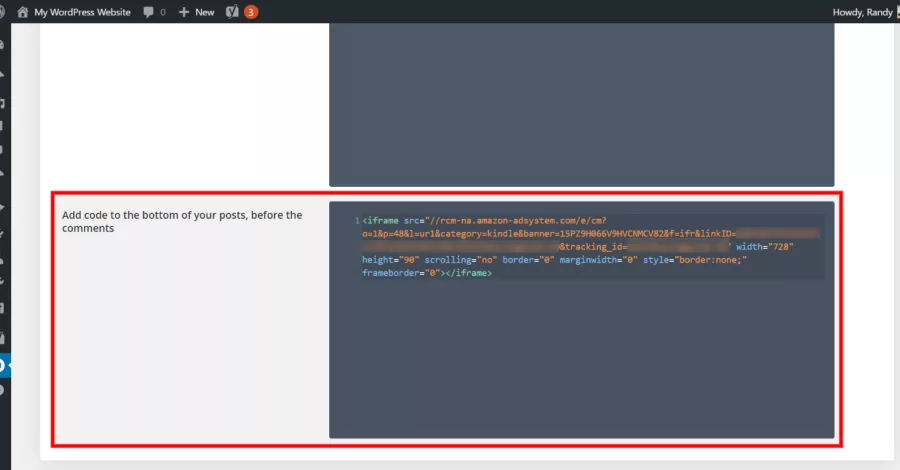Open the New content menu
Viewport: 900px width, 470px height.
point(204,12)
